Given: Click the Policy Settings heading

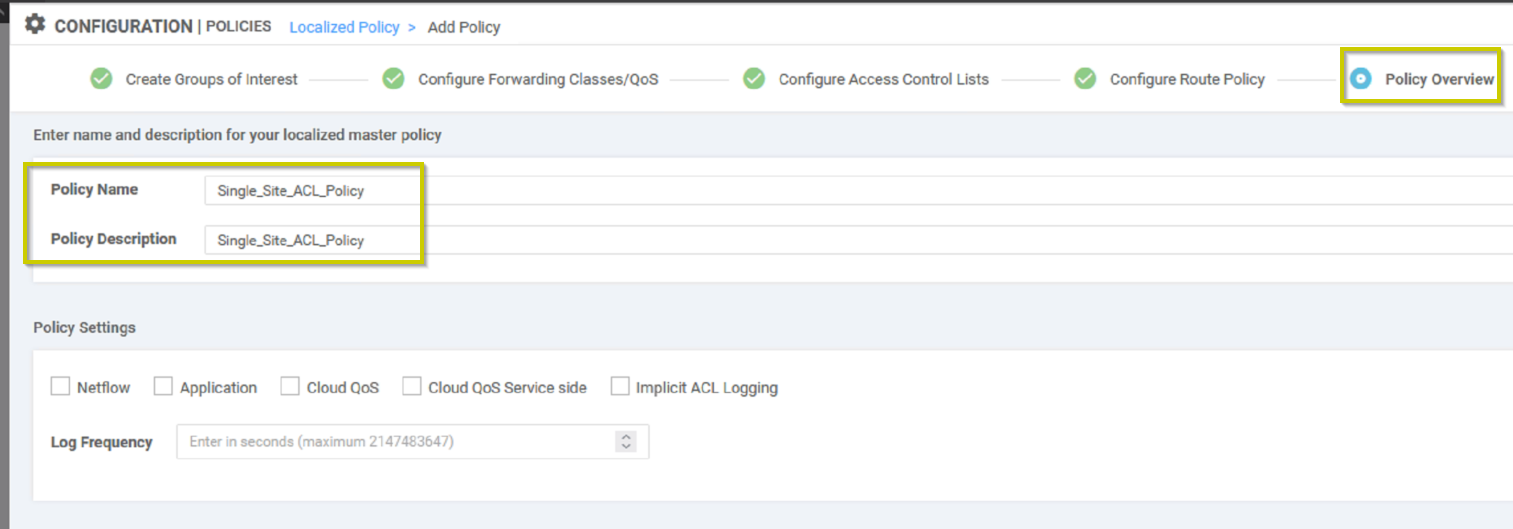Looking at the screenshot, I should [84, 327].
